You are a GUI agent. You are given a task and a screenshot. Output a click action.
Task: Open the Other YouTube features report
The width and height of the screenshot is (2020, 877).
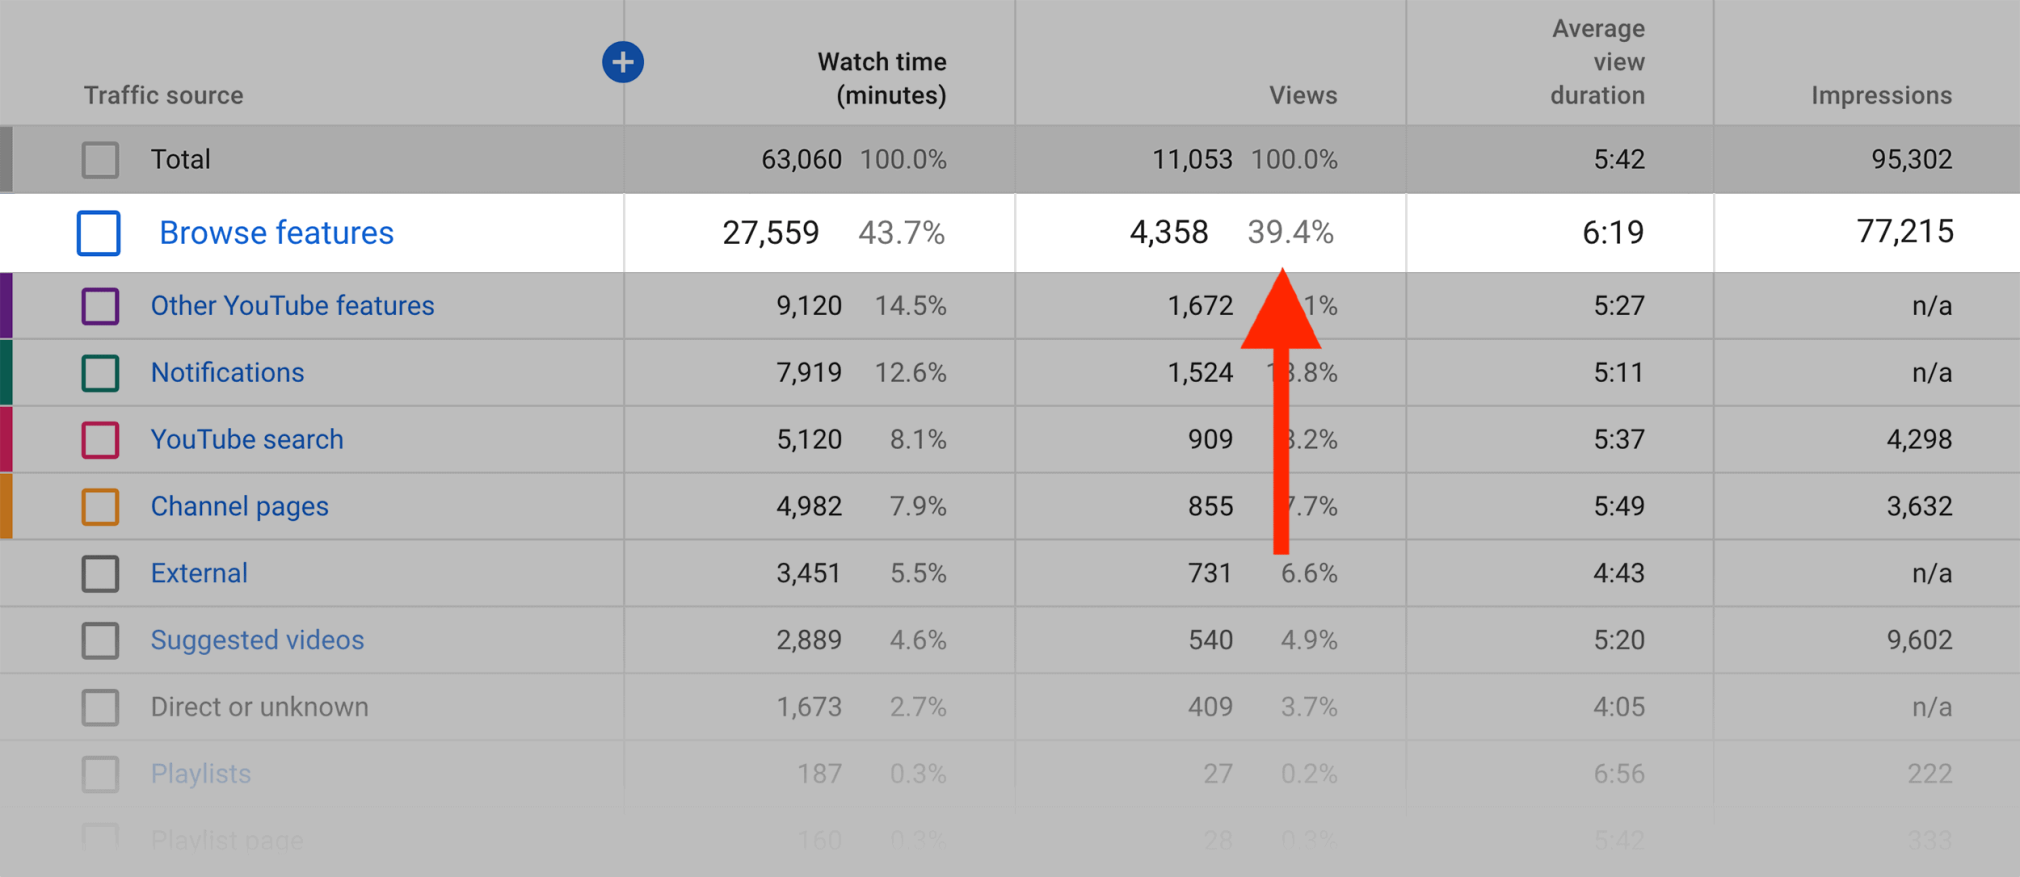[292, 305]
